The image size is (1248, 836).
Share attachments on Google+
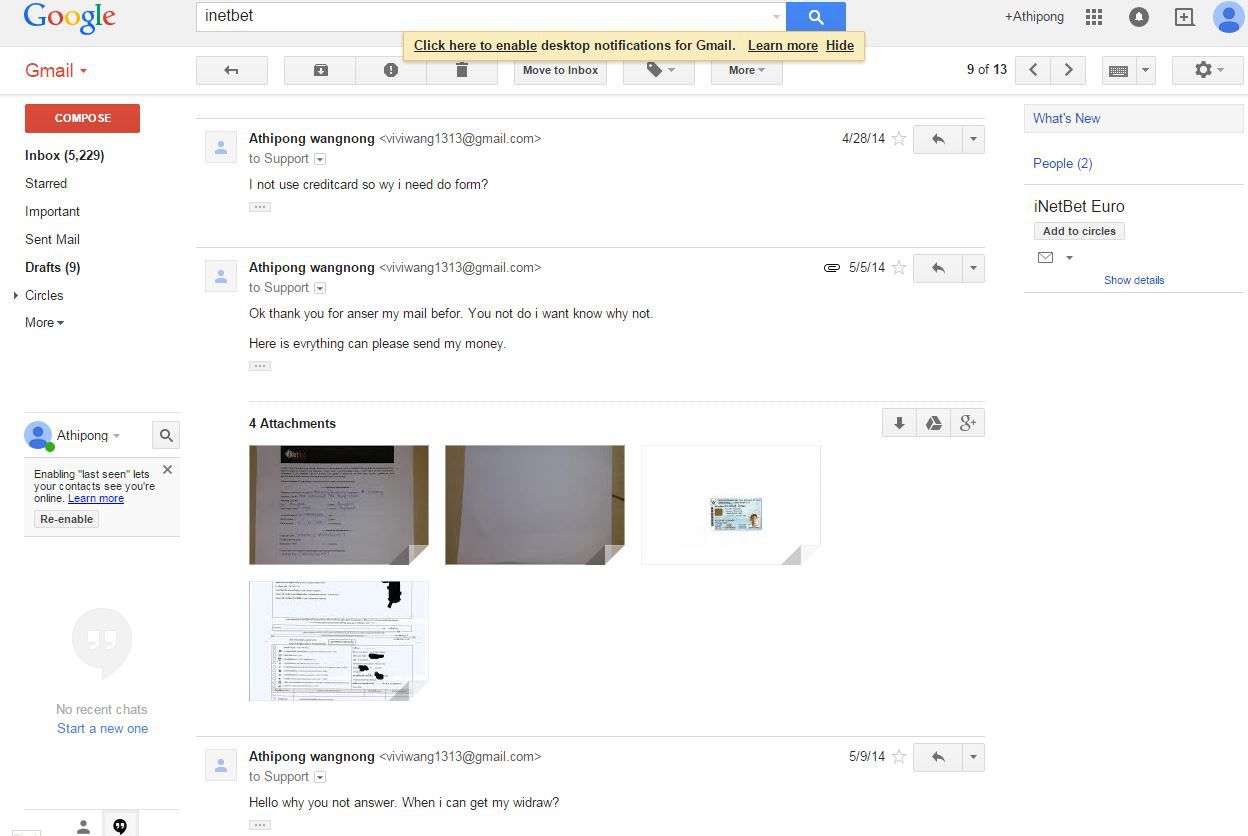[x=967, y=423]
